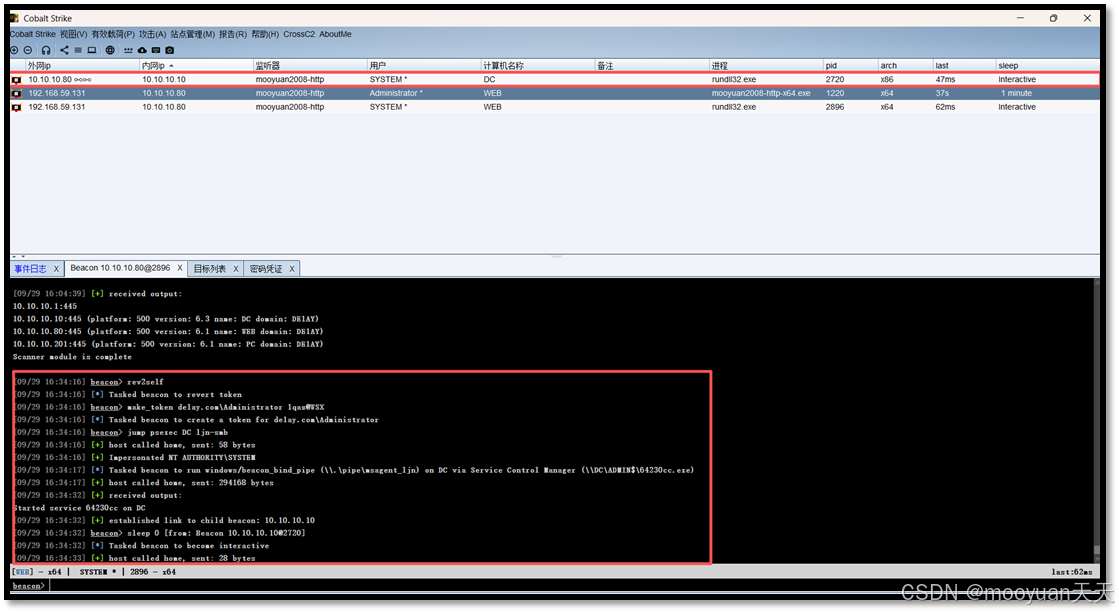Sort by the 监听器 column header

click(310, 66)
